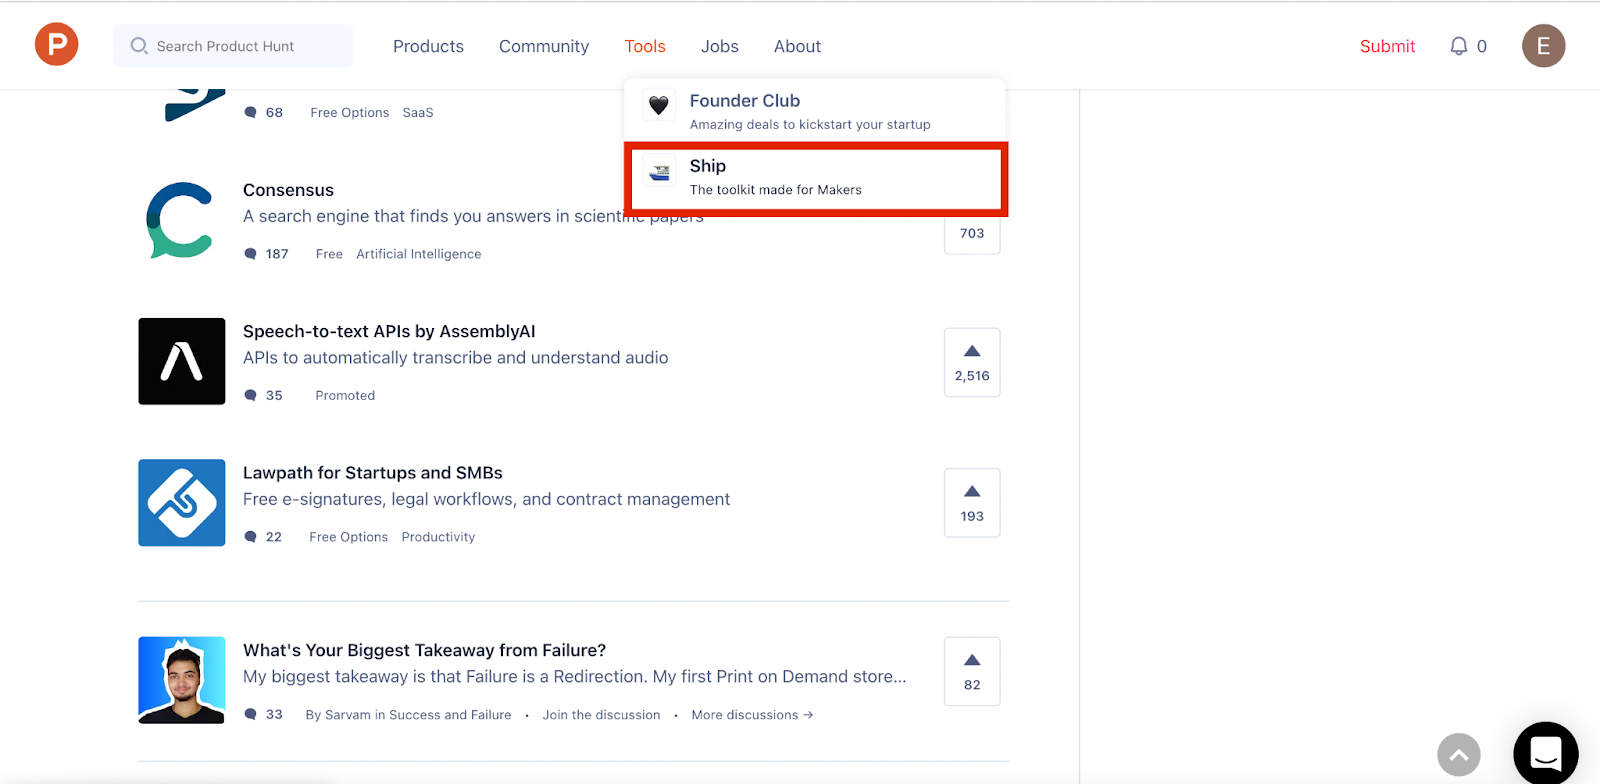
Task: Open Speech-to-text APIs by AssemblyAI title
Action: pos(389,331)
